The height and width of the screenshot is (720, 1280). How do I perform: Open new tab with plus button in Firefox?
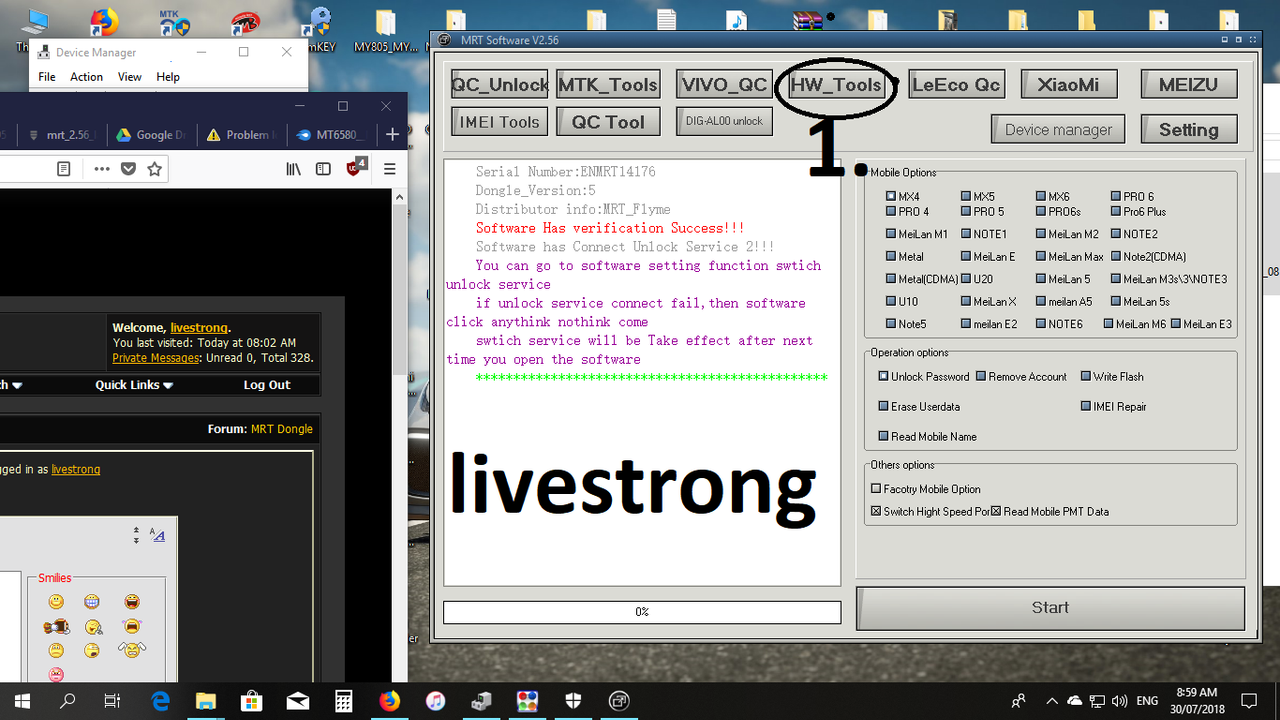[392, 134]
